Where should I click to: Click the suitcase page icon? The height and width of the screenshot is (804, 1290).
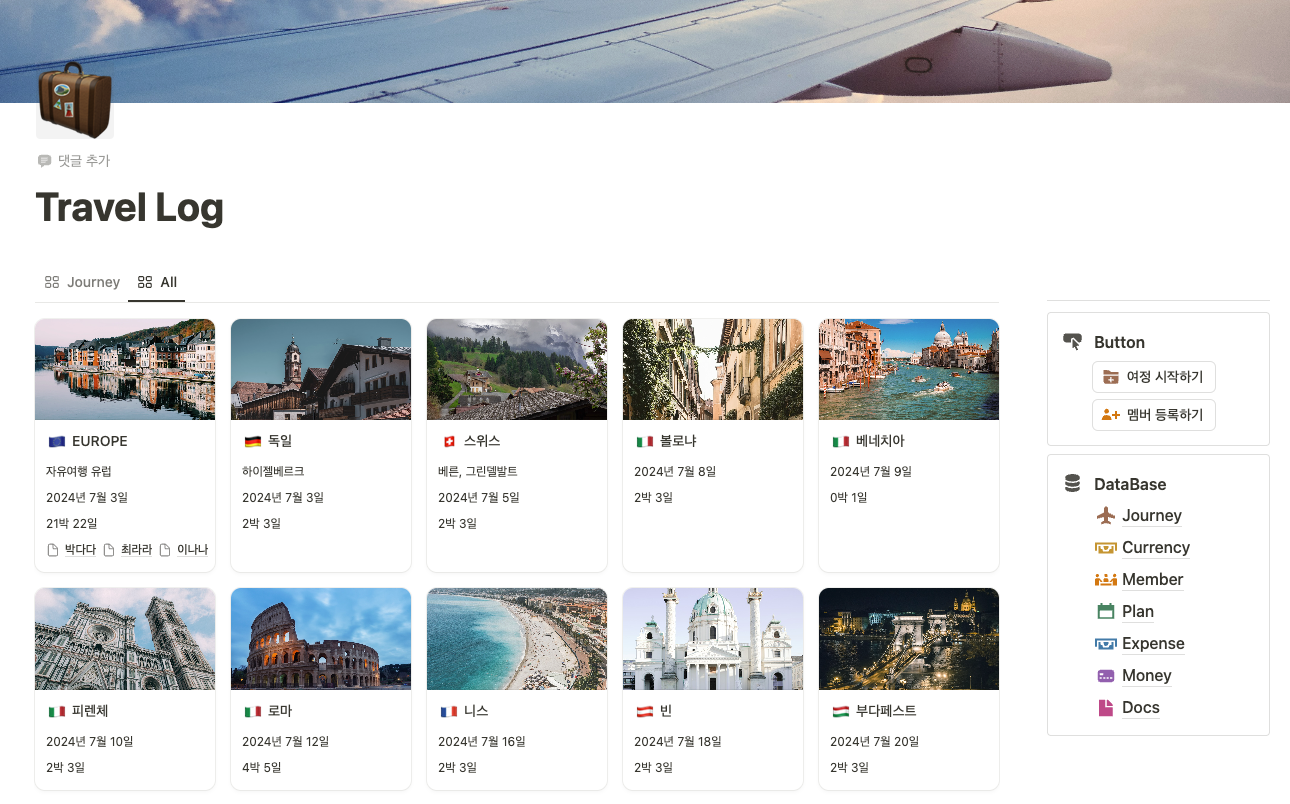point(75,100)
